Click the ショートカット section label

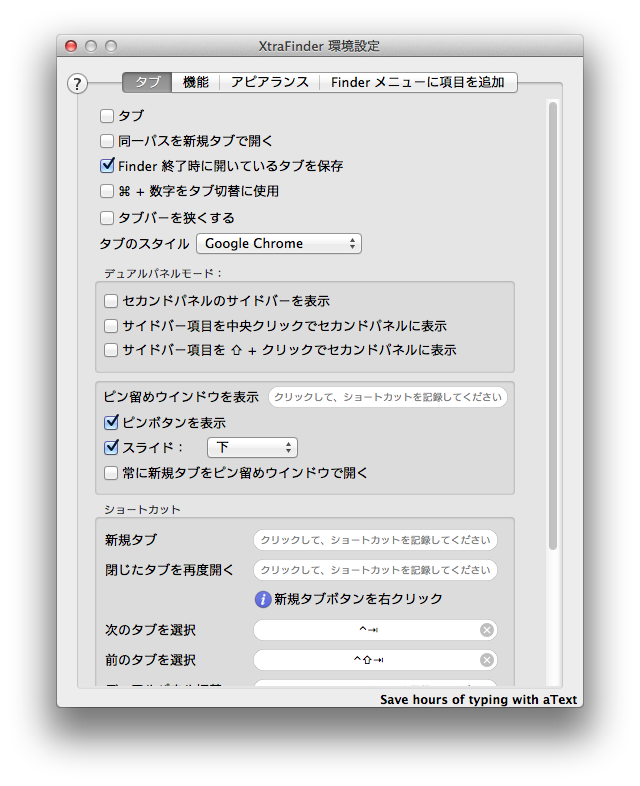tap(142, 509)
